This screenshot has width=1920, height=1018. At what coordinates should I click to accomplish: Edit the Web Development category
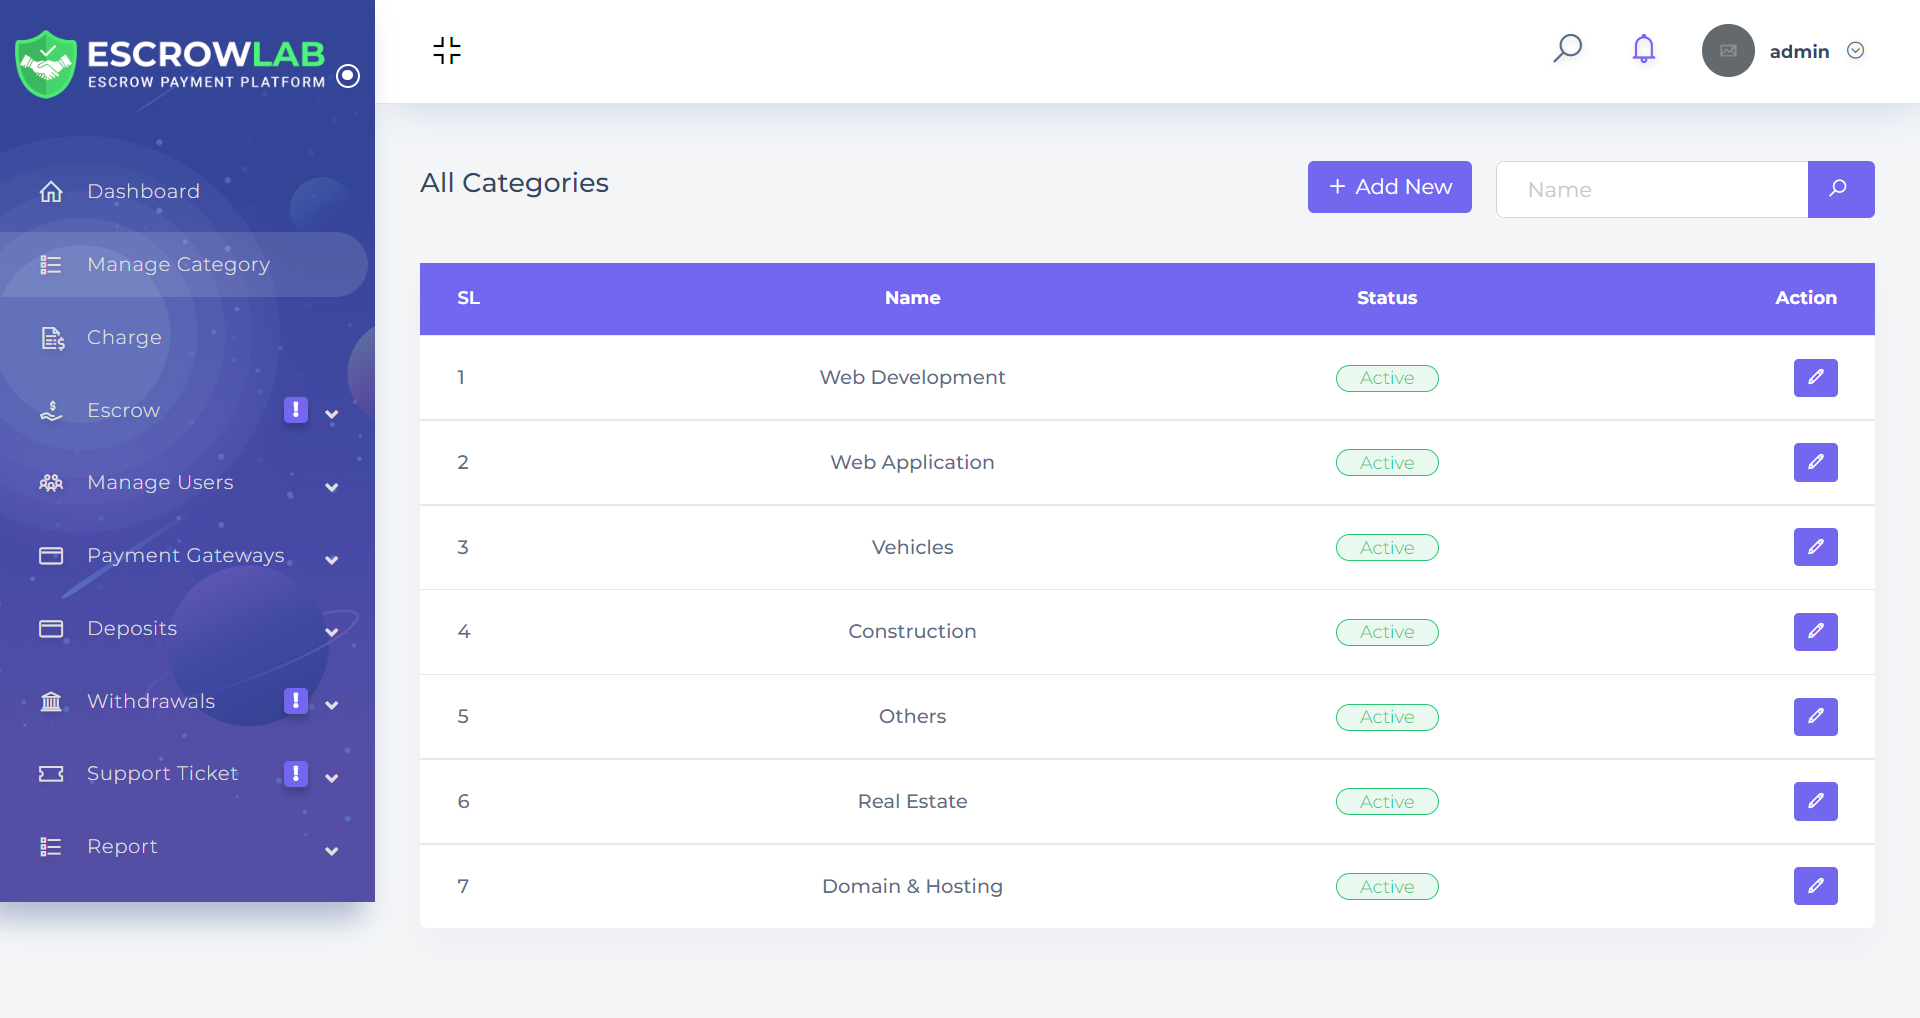point(1815,378)
